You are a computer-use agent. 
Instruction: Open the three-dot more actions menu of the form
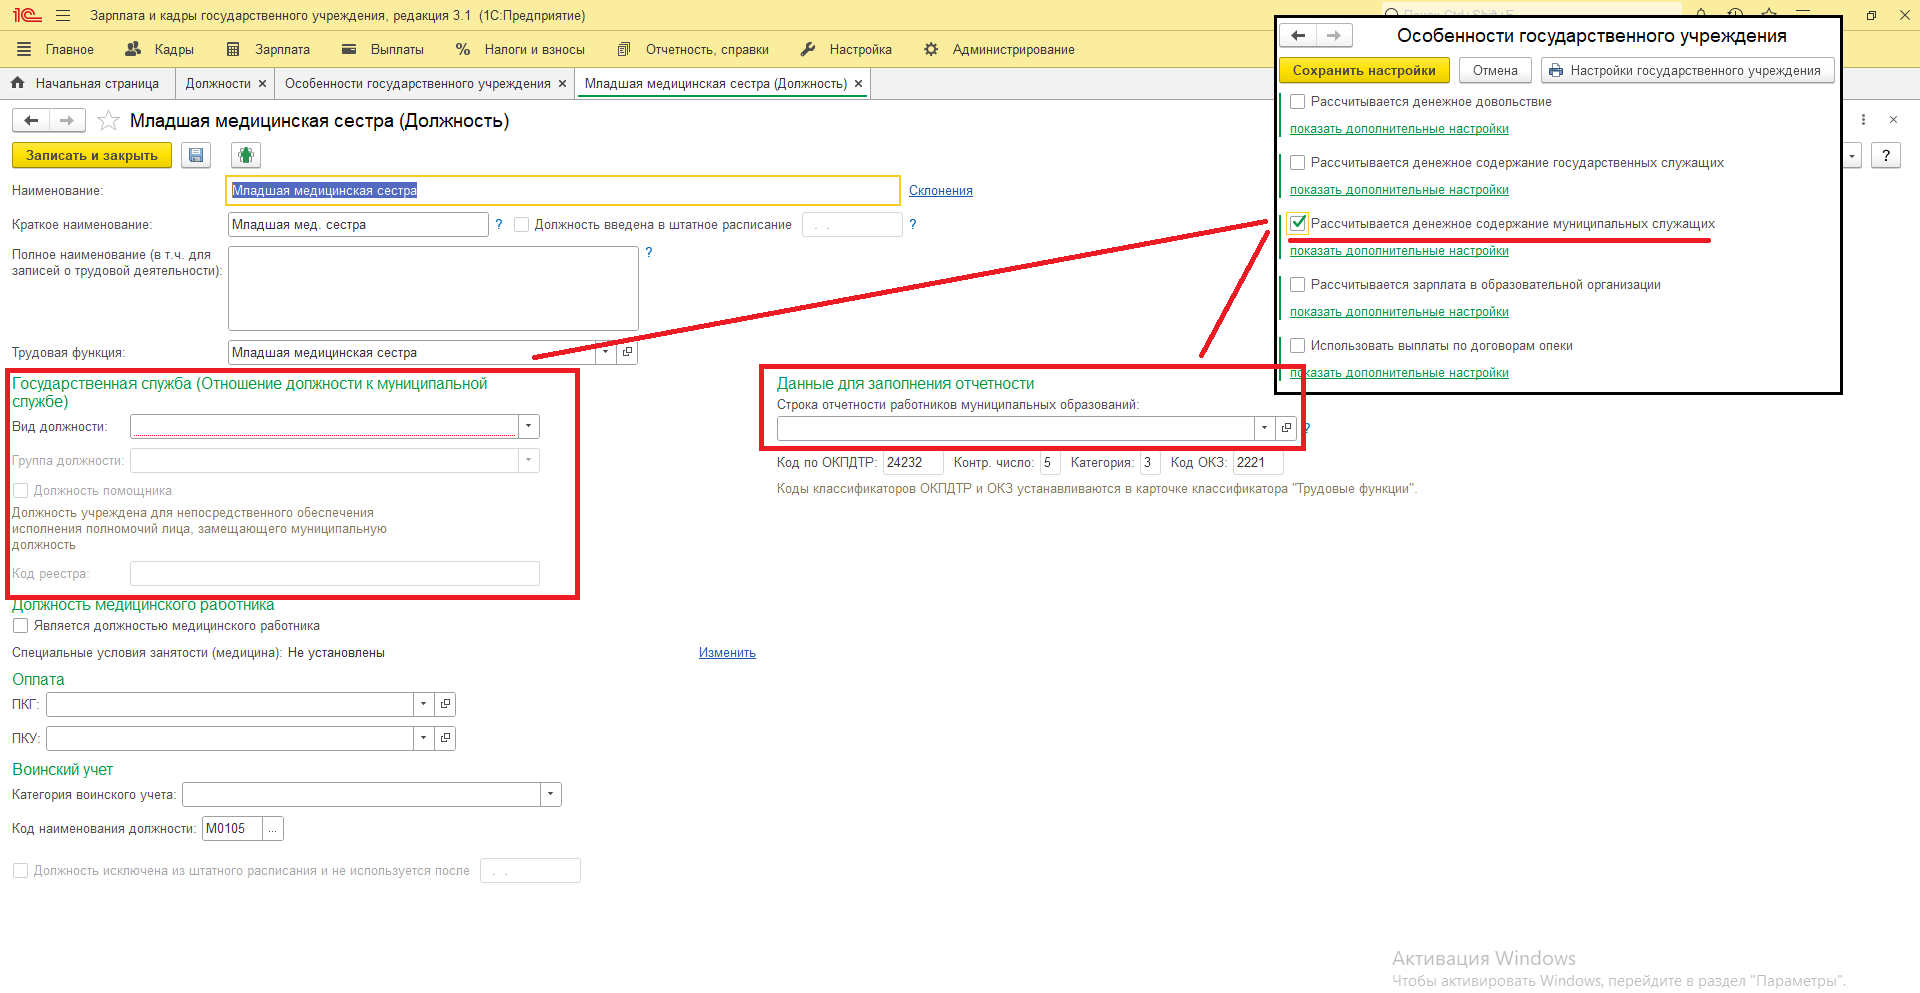coord(1863,120)
